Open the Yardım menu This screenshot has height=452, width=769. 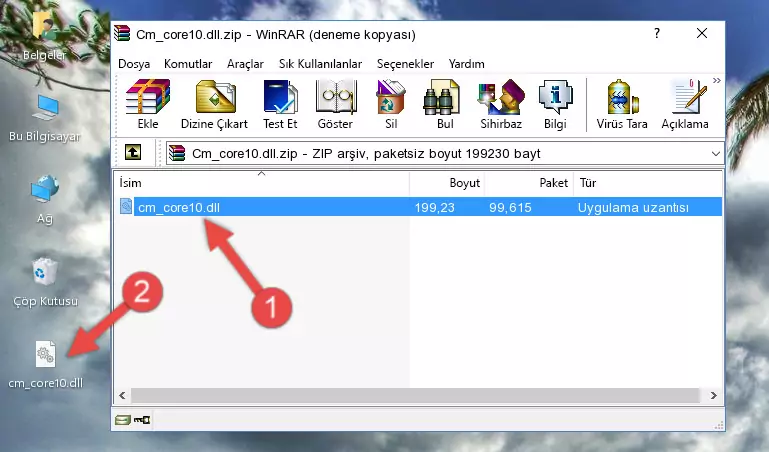point(466,64)
